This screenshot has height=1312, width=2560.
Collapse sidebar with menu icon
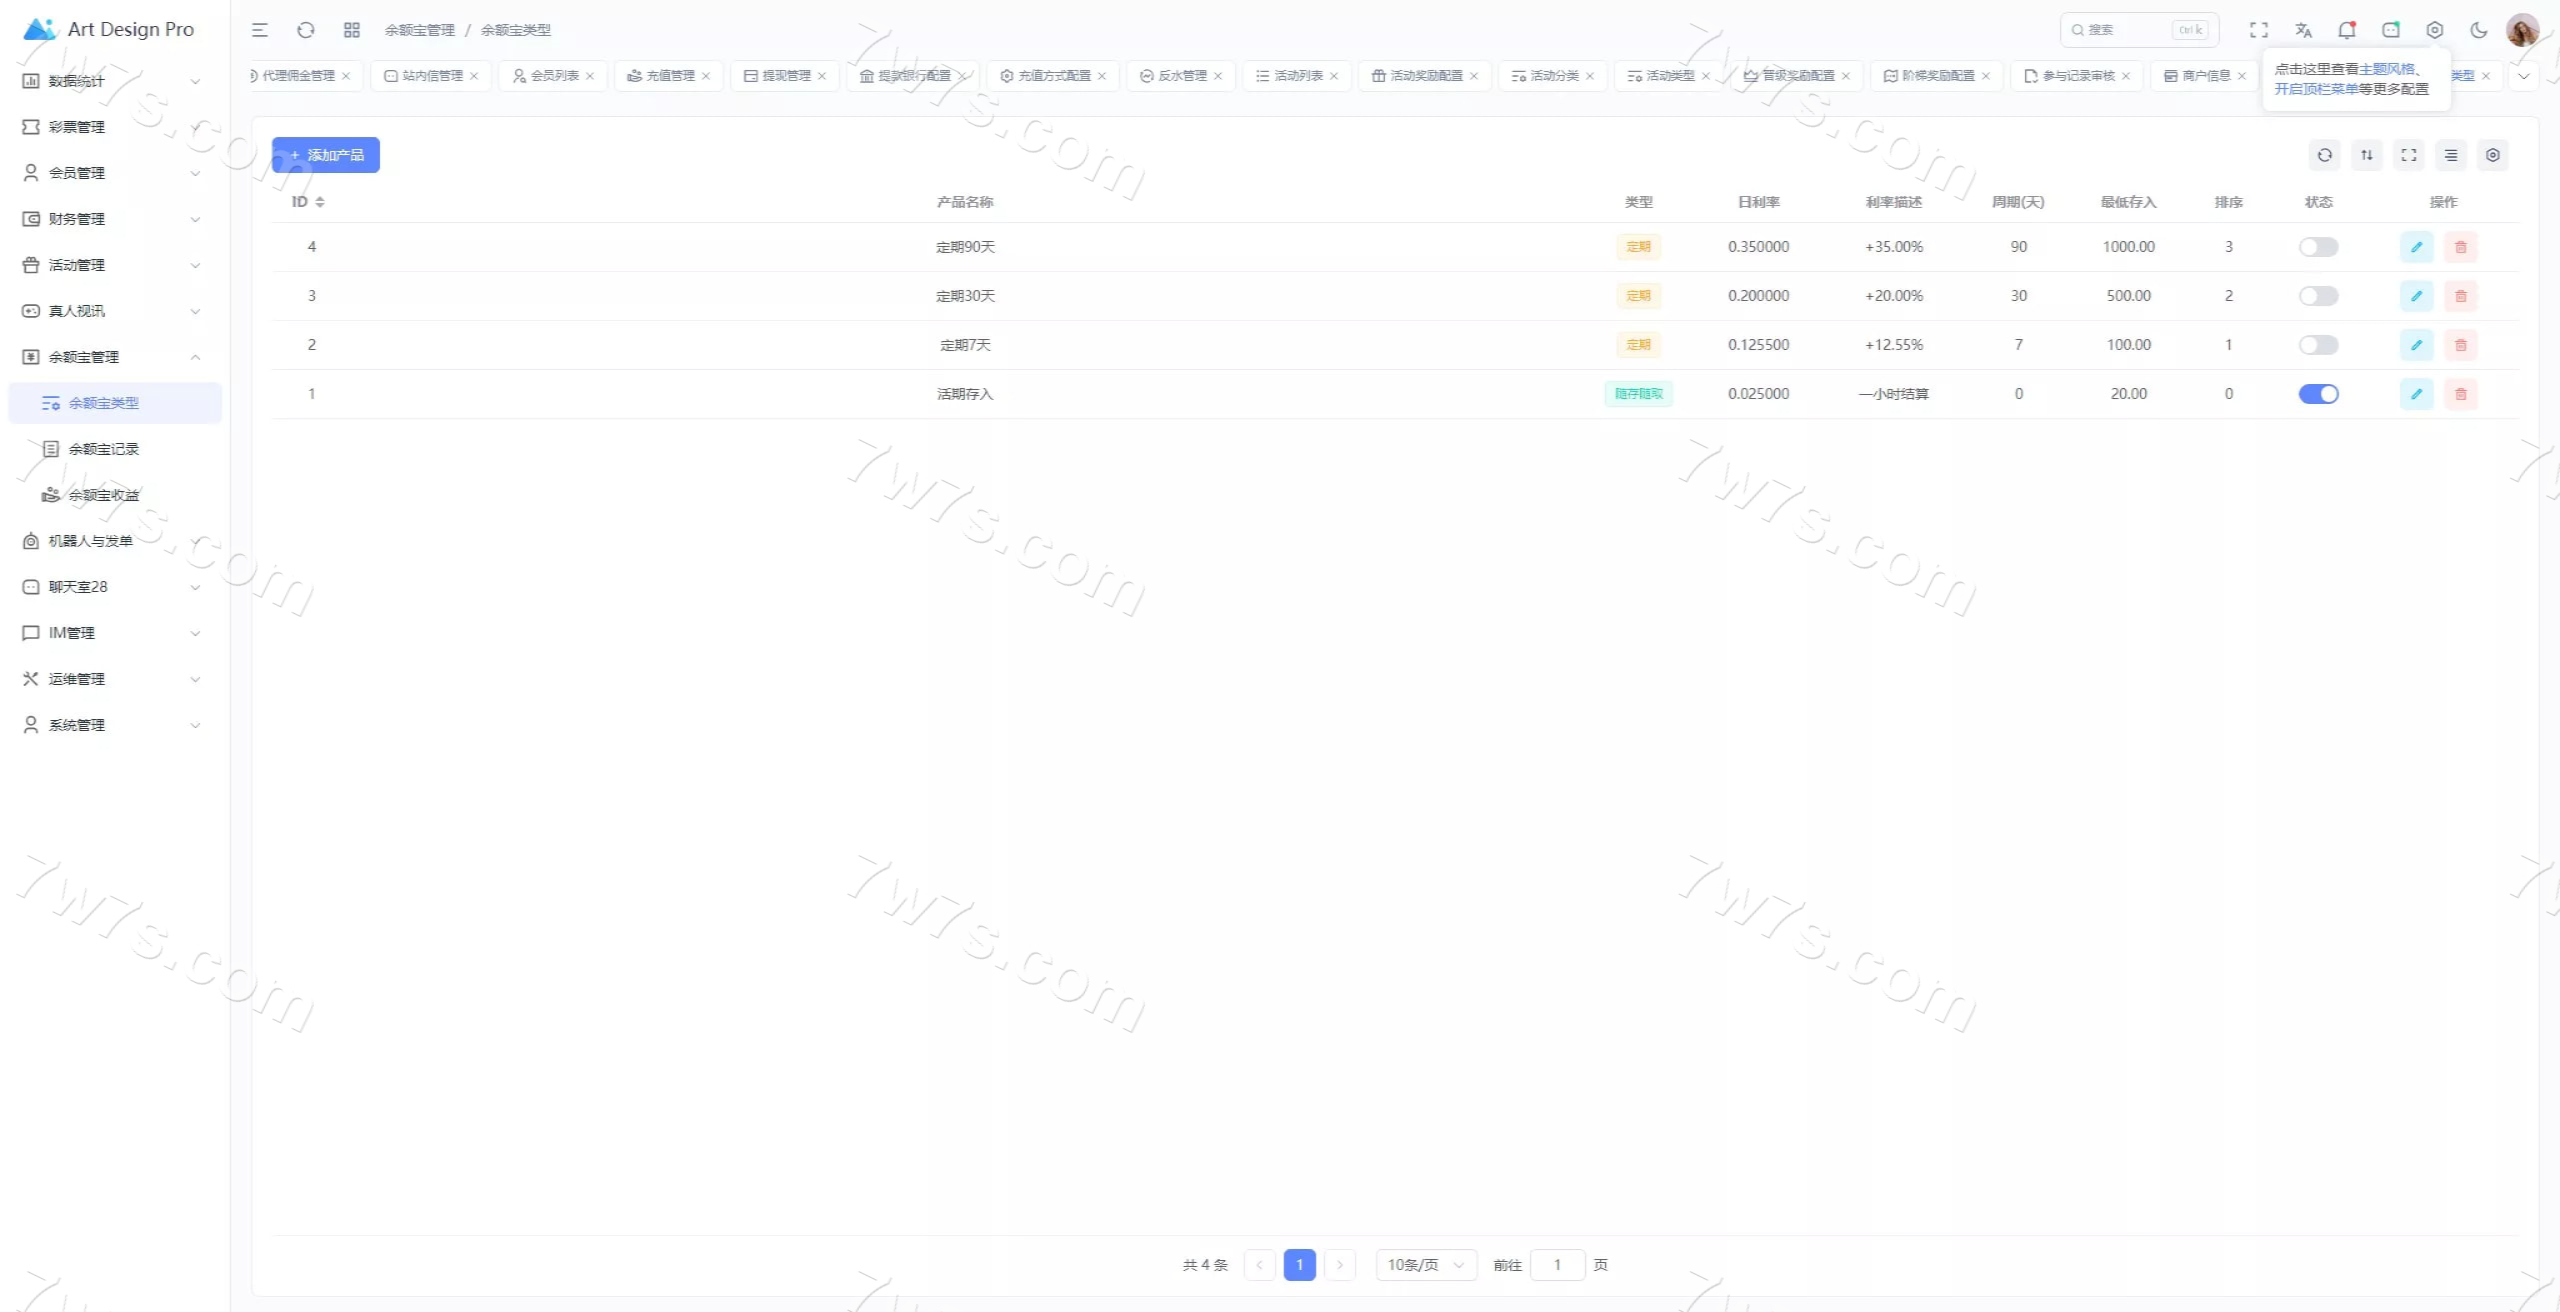point(260,30)
